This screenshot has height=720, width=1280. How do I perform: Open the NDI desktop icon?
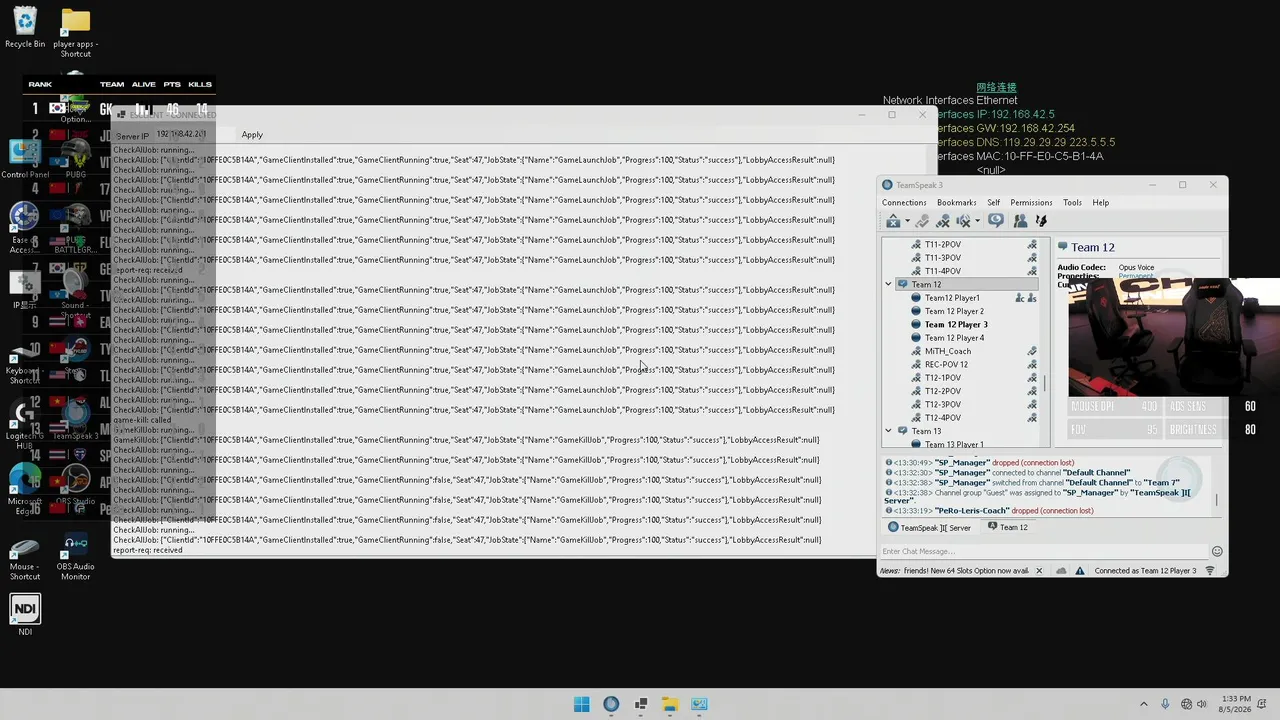(x=25, y=616)
